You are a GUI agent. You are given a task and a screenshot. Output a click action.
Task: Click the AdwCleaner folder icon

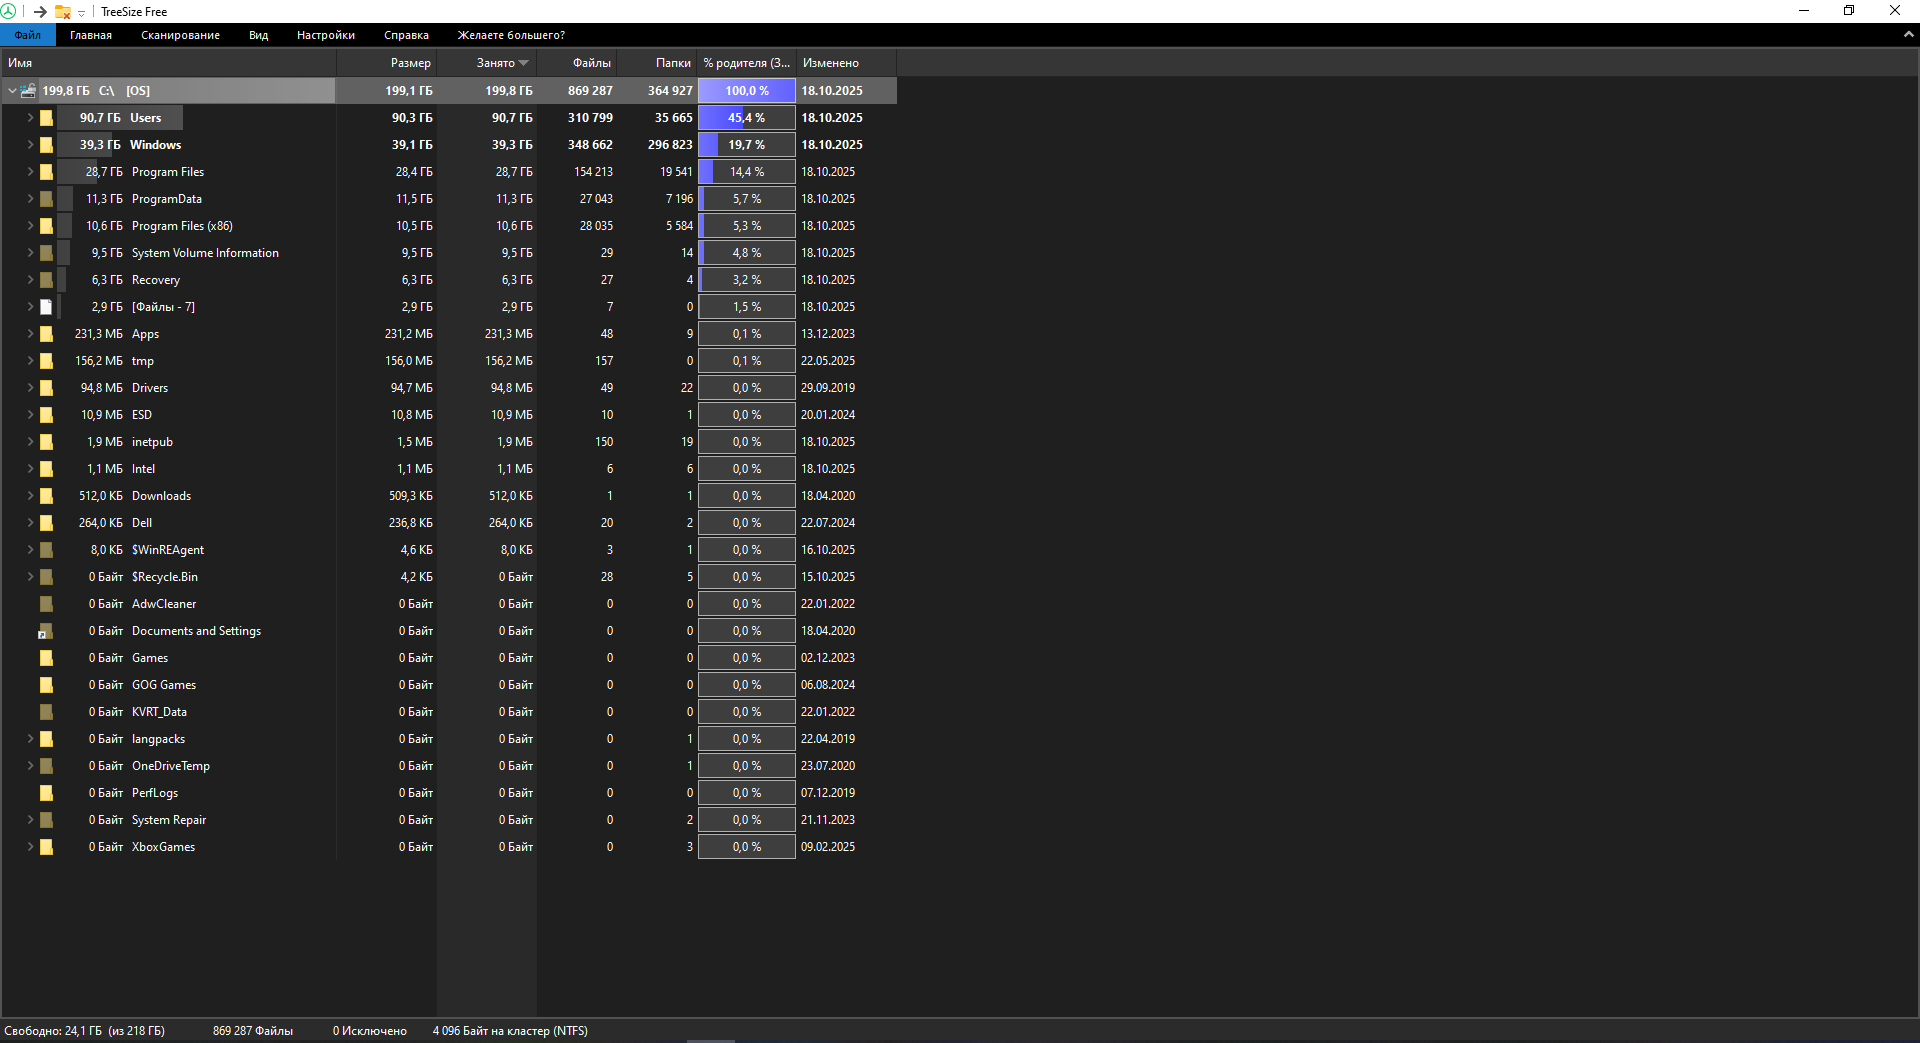point(46,604)
